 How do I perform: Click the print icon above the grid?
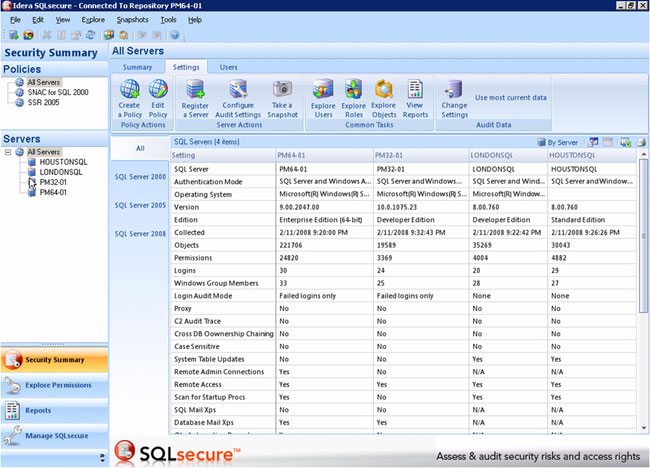pos(641,142)
